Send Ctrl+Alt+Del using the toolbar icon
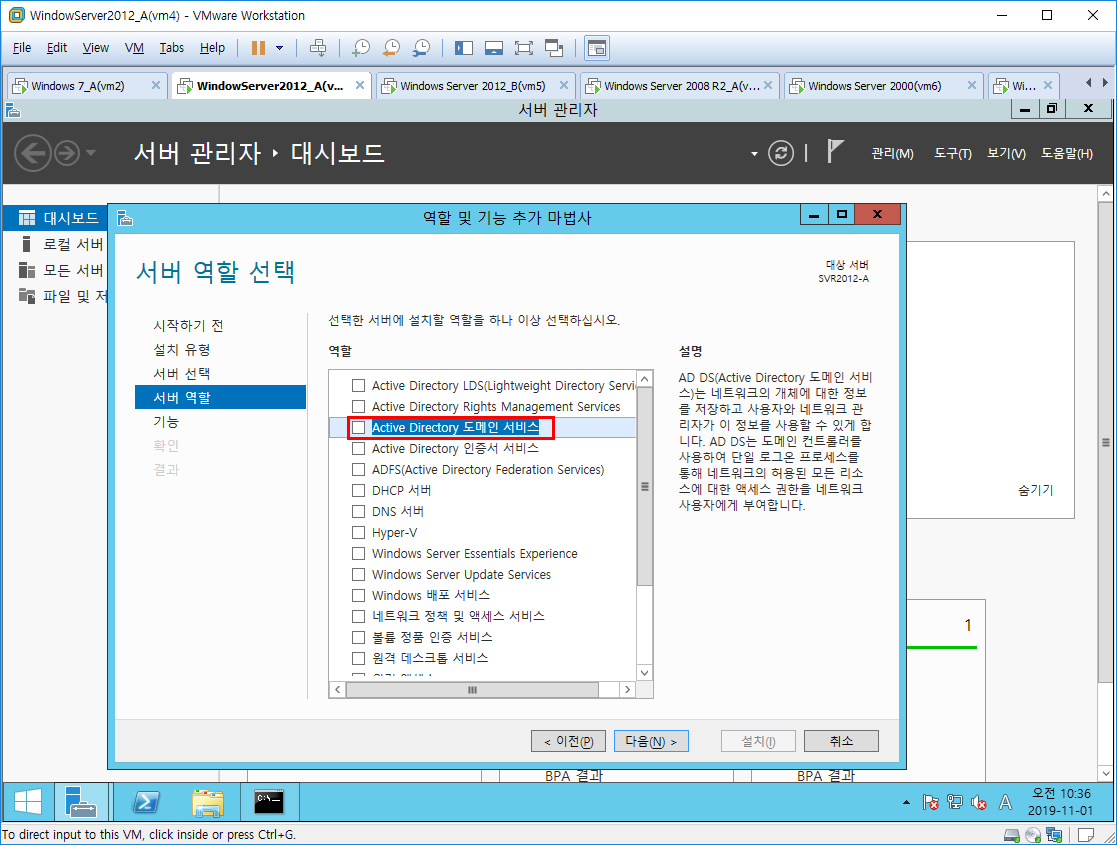The height and width of the screenshot is (845, 1117). pyautogui.click(x=318, y=48)
